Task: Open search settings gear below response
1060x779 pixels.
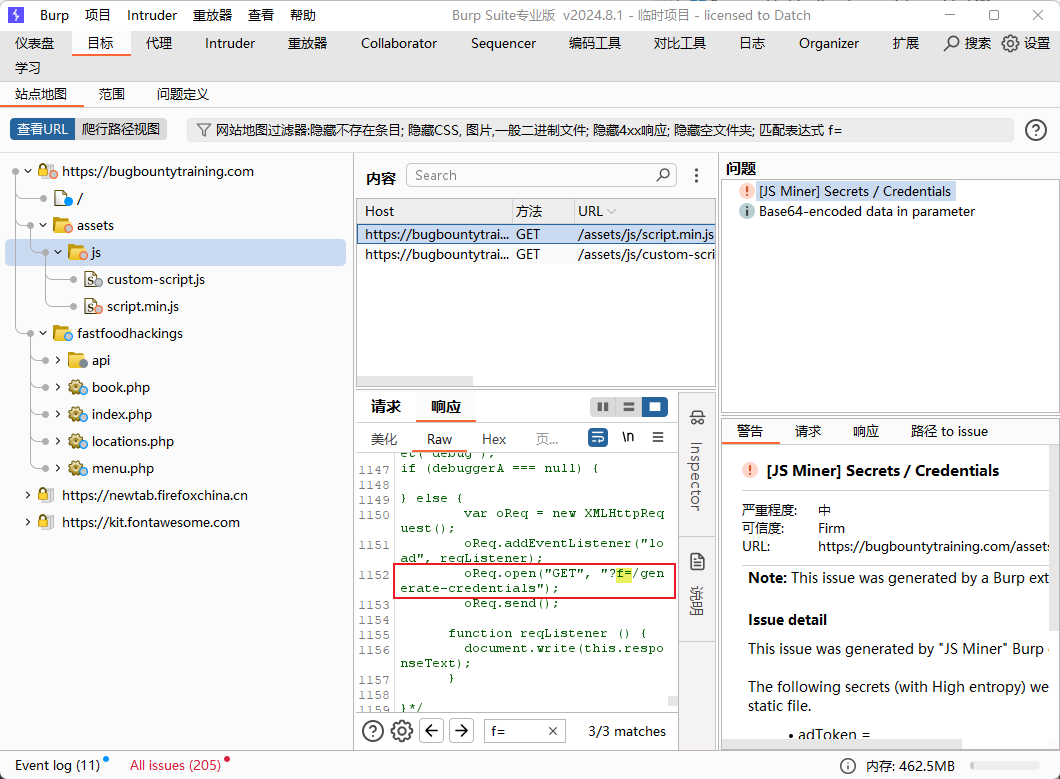Action: tap(402, 731)
